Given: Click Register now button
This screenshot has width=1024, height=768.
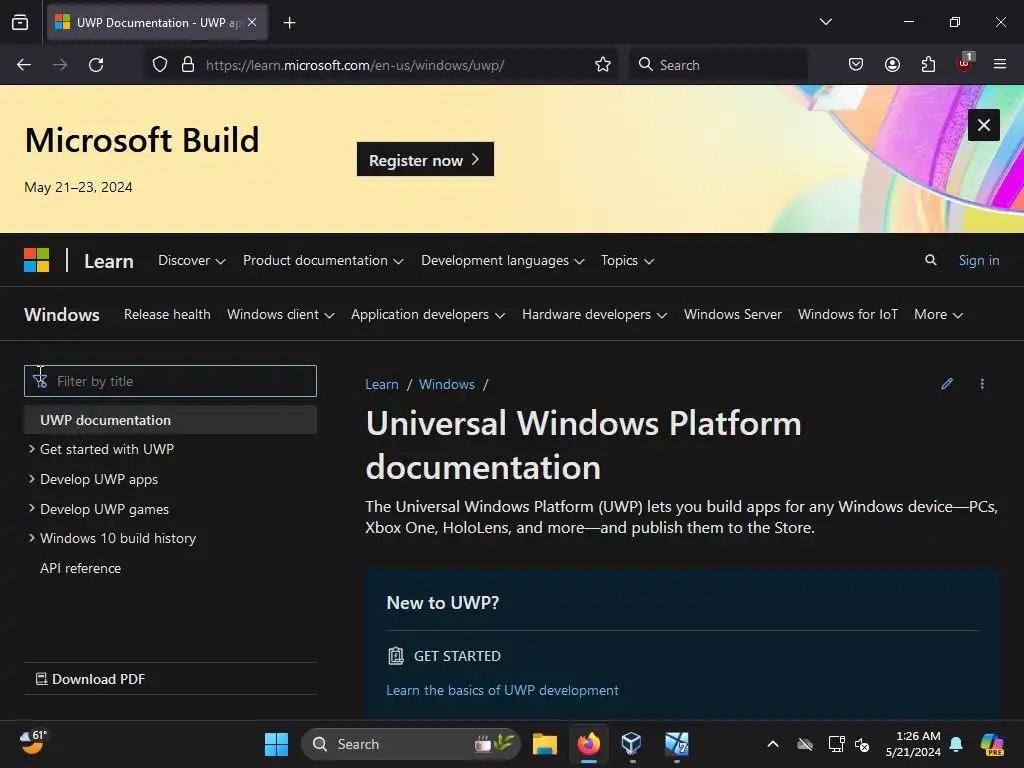Looking at the screenshot, I should (425, 159).
